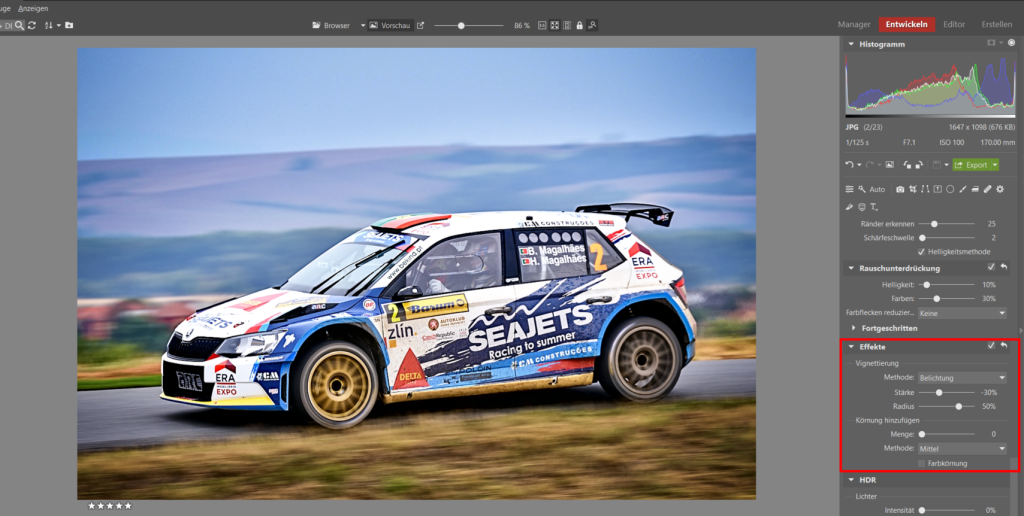The image size is (1024, 516).
Task: Click the 1:1 zoom icon
Action: coord(542,25)
